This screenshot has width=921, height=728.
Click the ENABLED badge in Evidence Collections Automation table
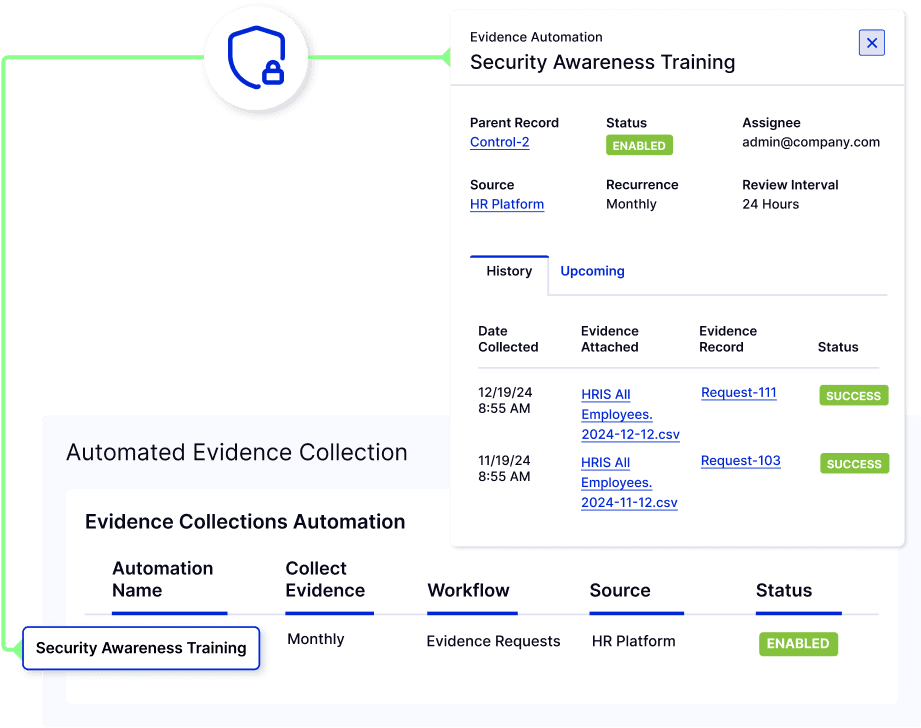pyautogui.click(x=798, y=643)
